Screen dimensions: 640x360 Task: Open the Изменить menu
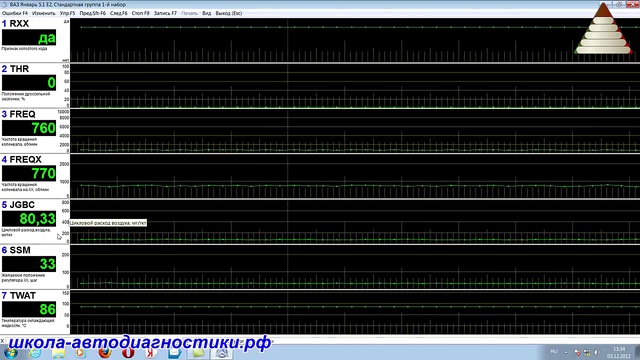click(44, 13)
